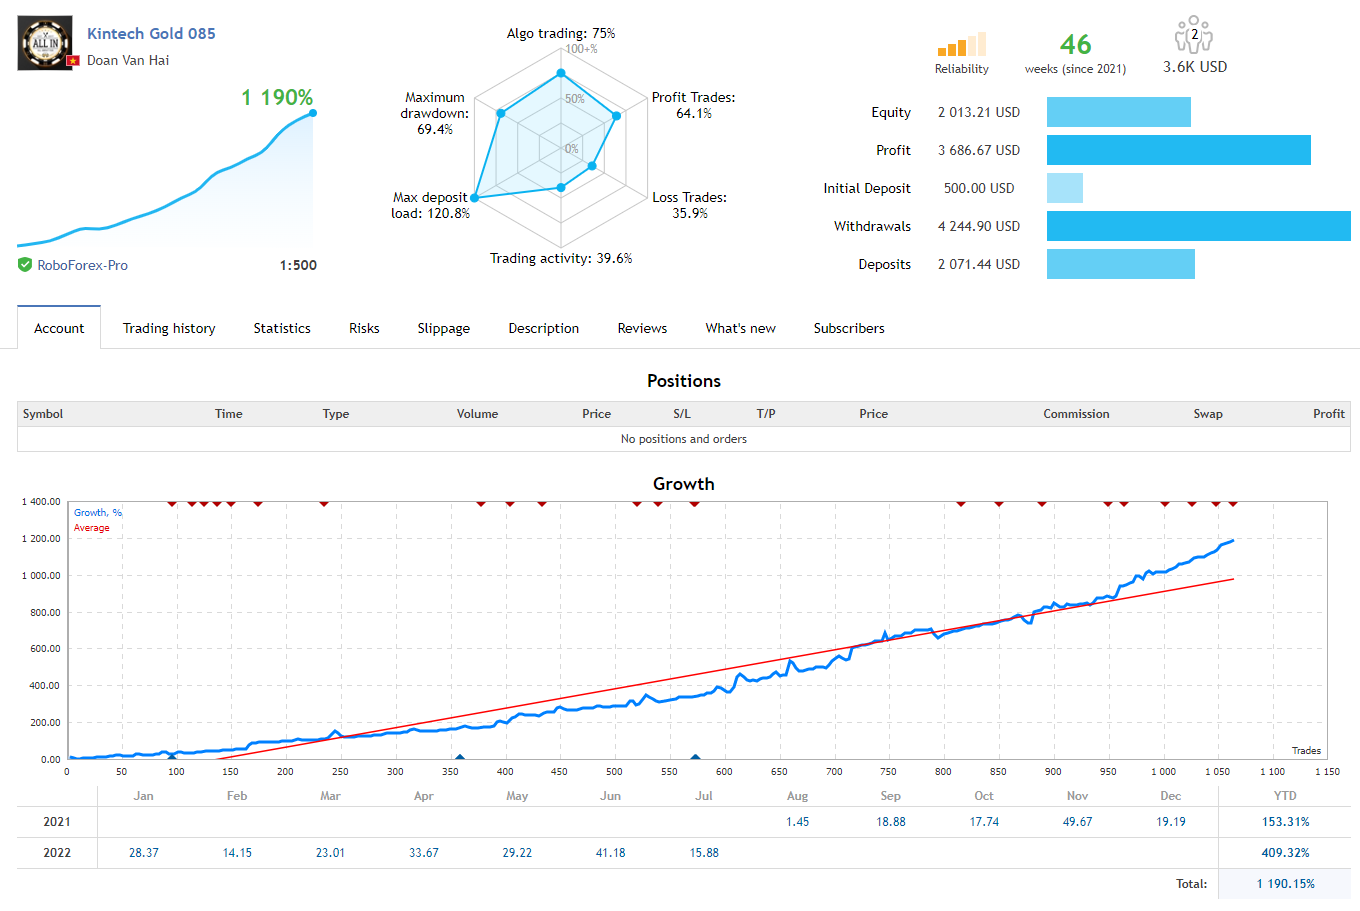Show the Subscribers tab
The width and height of the screenshot is (1360, 911).
(x=849, y=328)
